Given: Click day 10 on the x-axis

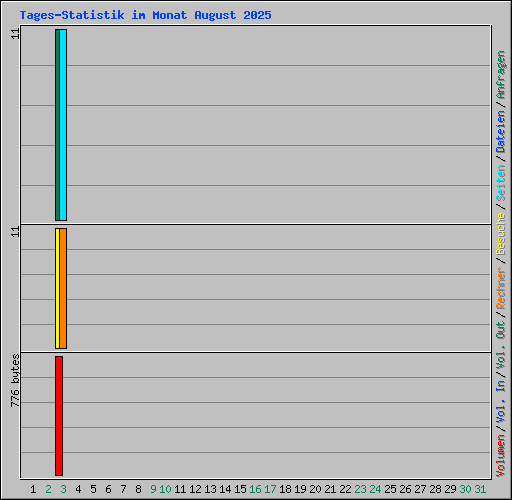Looking at the screenshot, I should pos(165,489).
